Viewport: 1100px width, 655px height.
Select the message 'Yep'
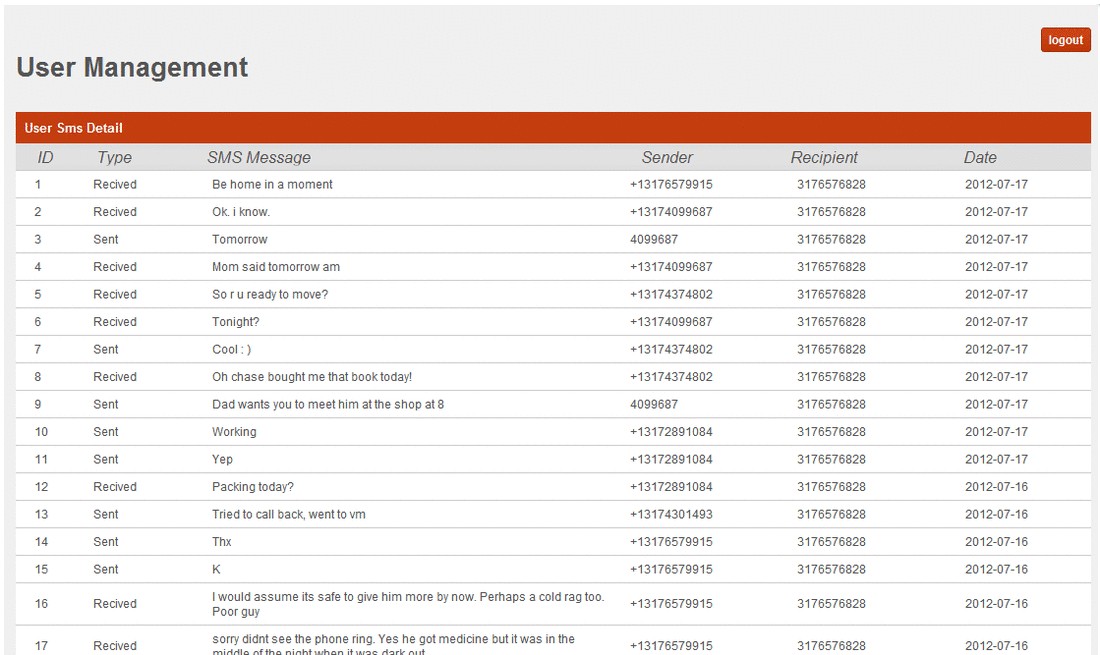222,459
